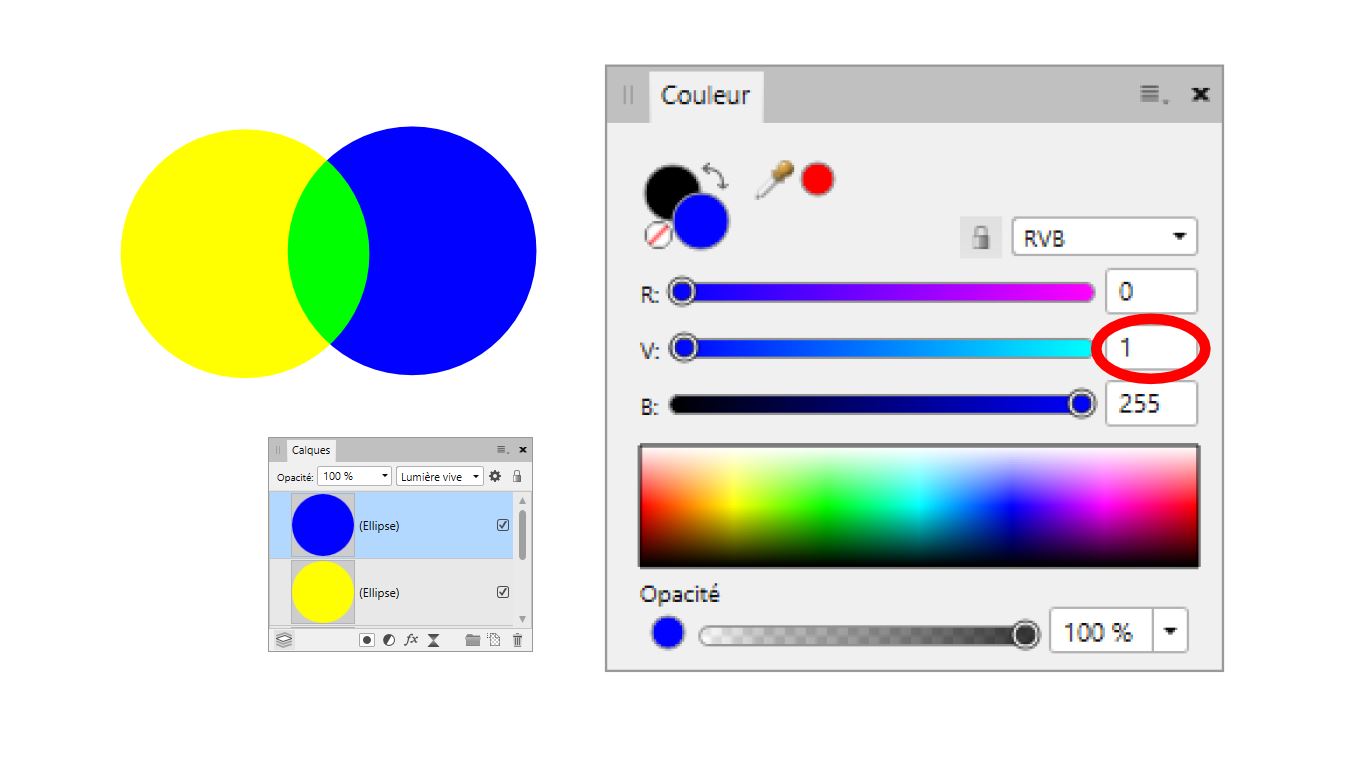Close the Couleur panel
Screen dimensions: 1368x769
(1201, 94)
